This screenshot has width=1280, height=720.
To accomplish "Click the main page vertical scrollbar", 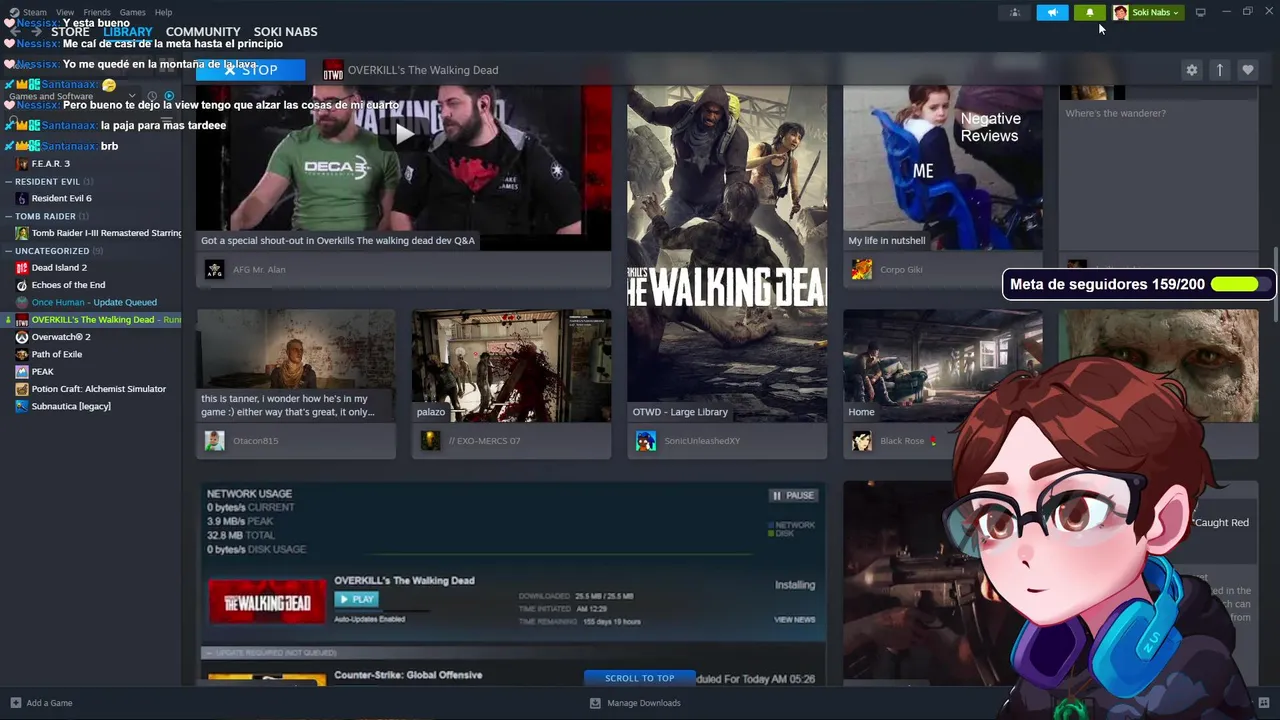I will point(1275,285).
